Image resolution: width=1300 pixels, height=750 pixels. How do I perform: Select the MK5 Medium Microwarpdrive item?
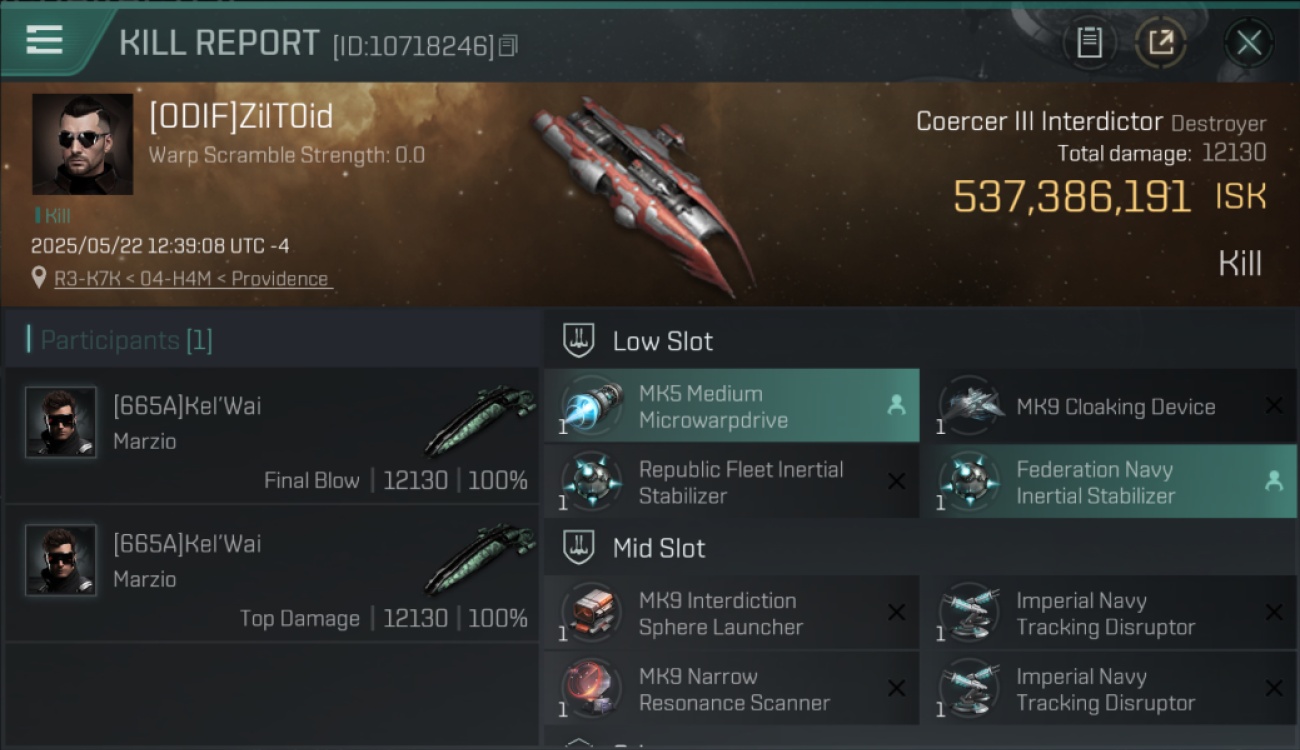[x=731, y=406]
